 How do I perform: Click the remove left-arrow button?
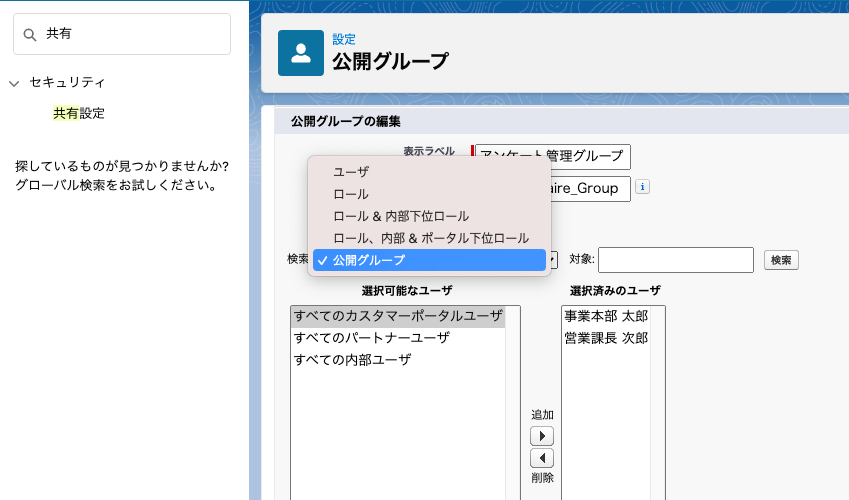pos(541,458)
